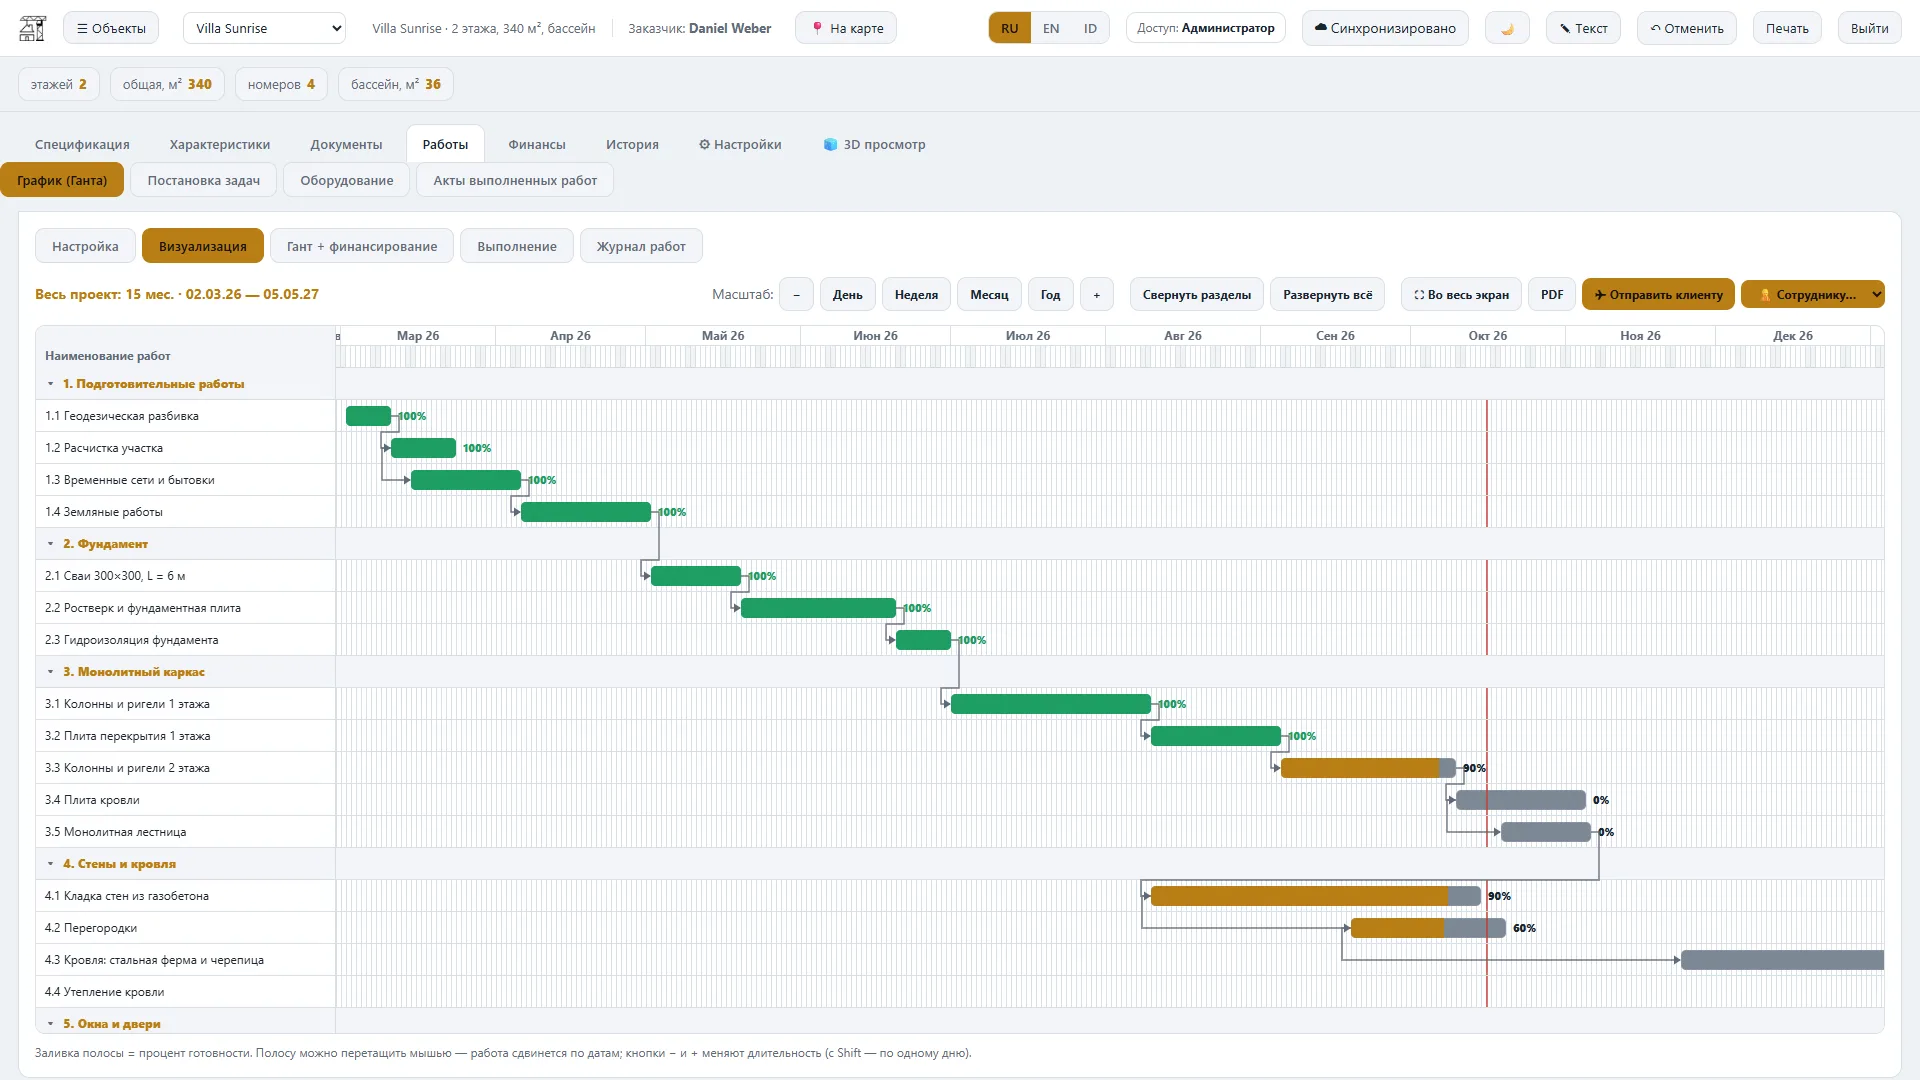Image resolution: width=1920 pixels, height=1080 pixels.
Task: Set scale to День
Action: tap(848, 295)
